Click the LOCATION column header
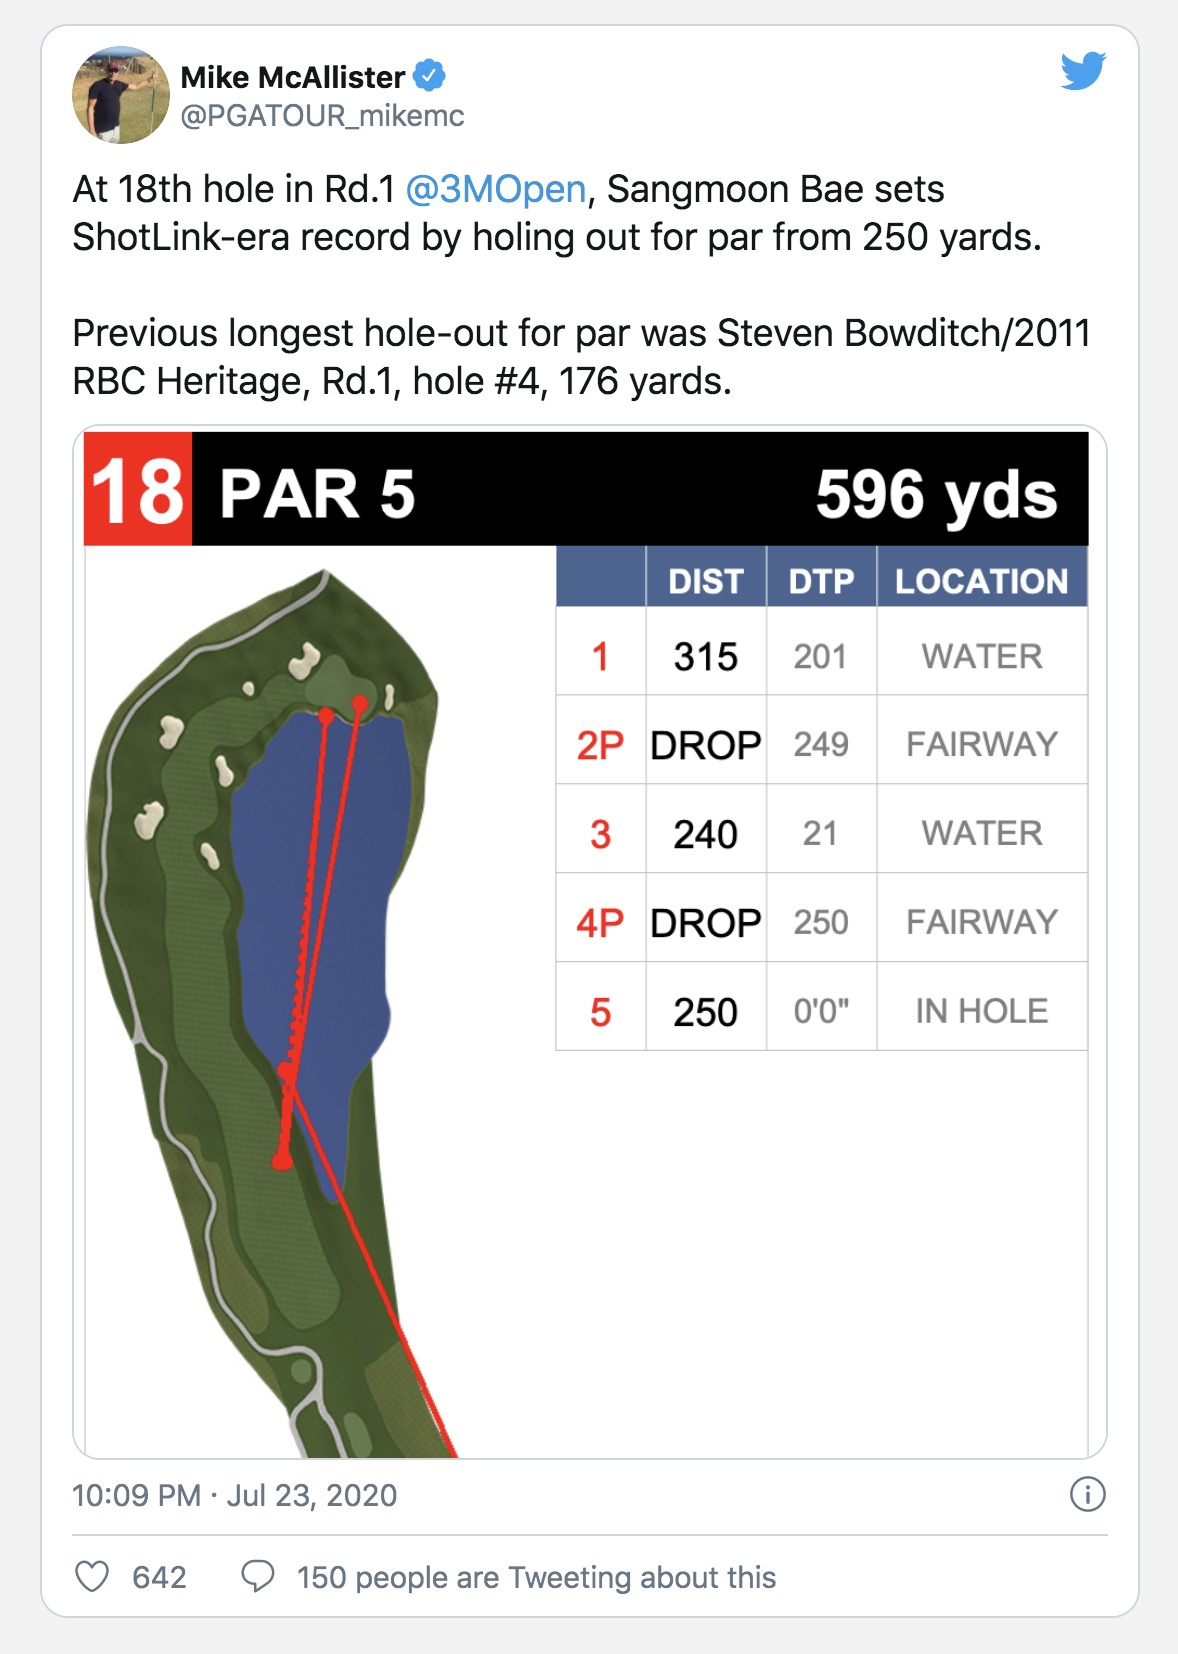 (x=981, y=581)
